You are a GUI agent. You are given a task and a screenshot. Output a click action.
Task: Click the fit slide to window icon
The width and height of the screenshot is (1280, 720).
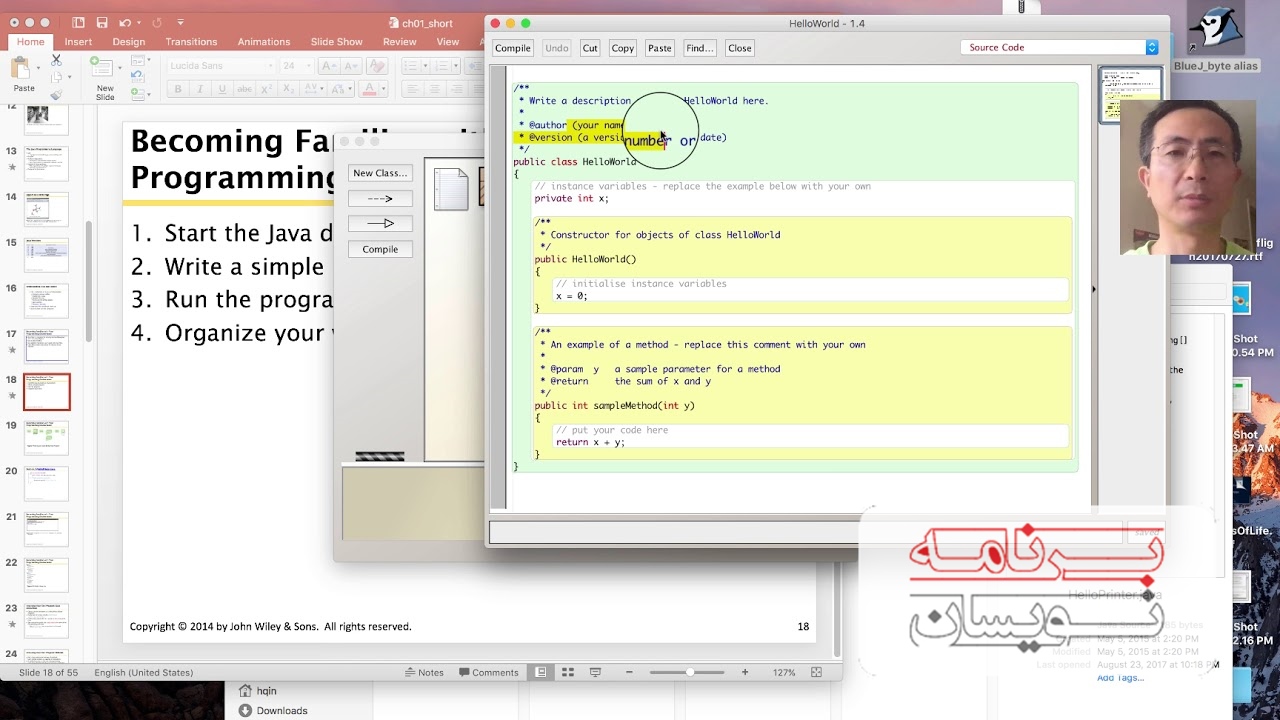tap(816, 672)
